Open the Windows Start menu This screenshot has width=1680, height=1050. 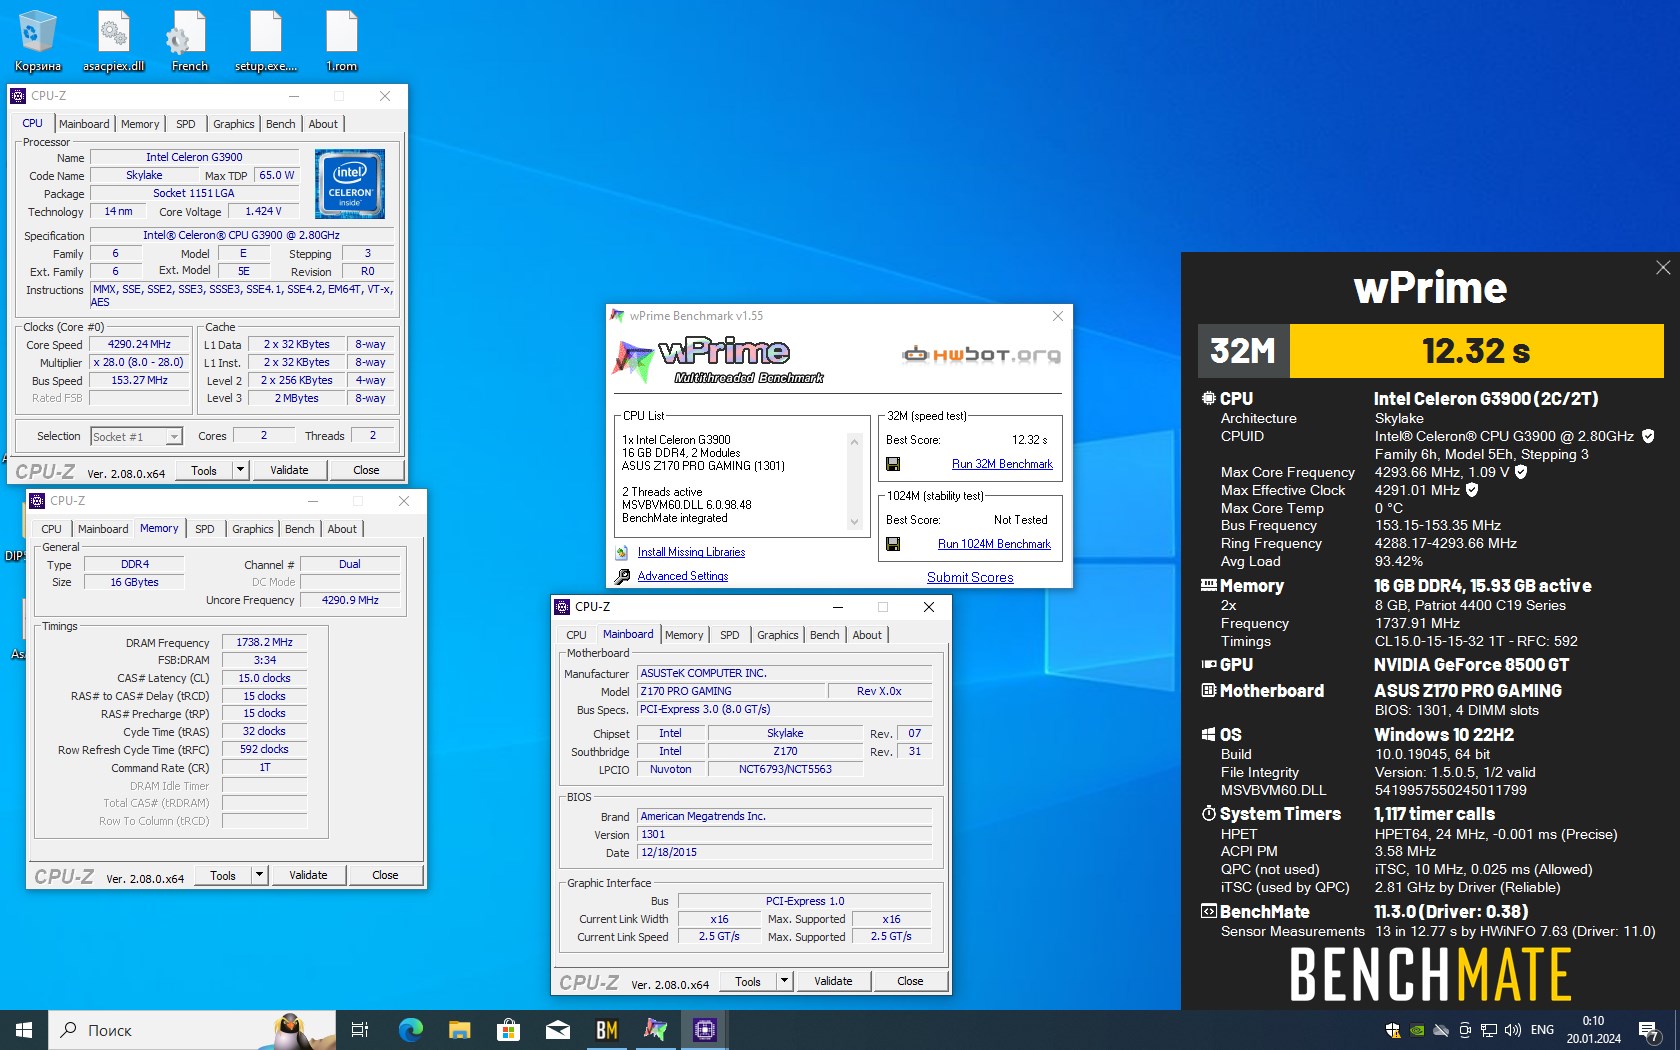pyautogui.click(x=24, y=1030)
